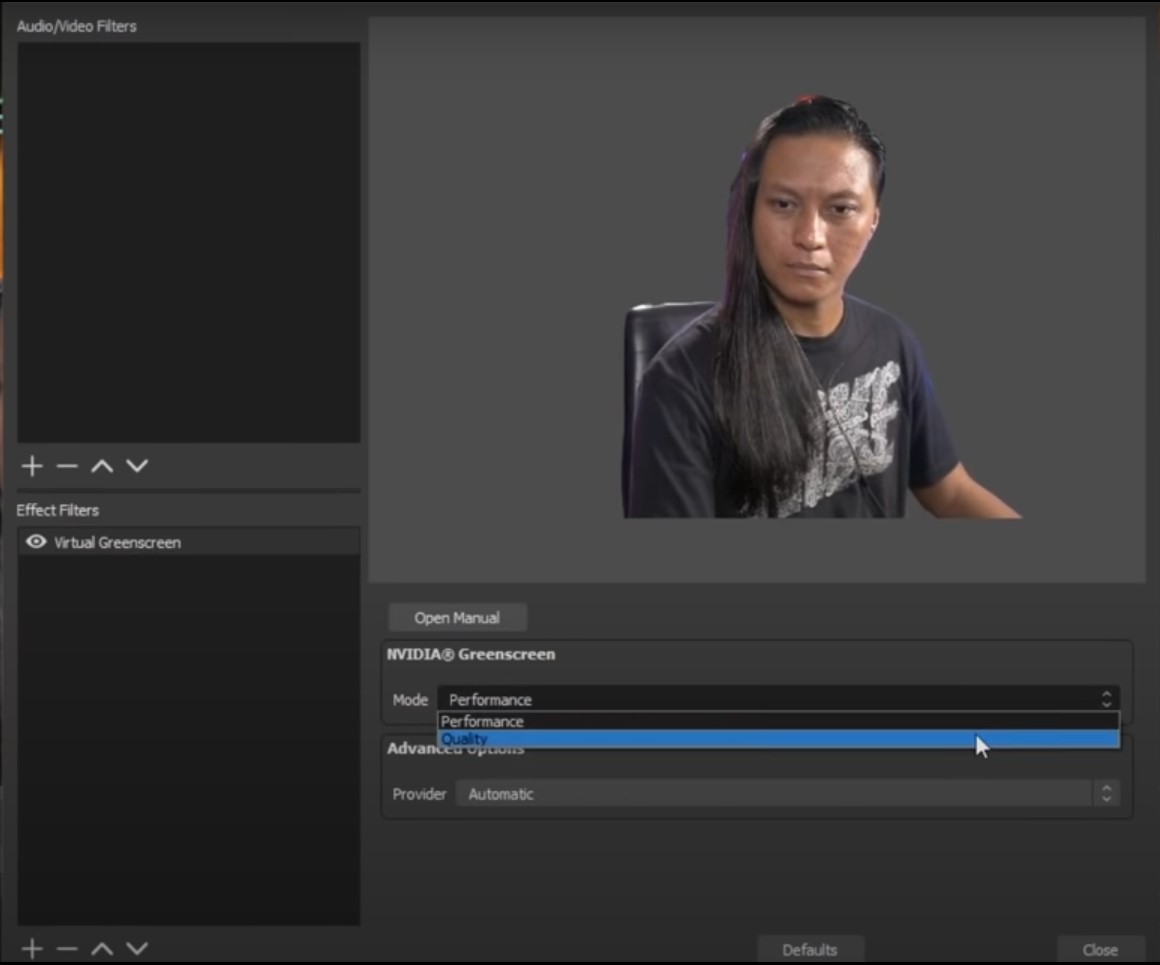Click the Mode dropdown stepper arrows
The width and height of the screenshot is (1160, 965).
click(1106, 699)
